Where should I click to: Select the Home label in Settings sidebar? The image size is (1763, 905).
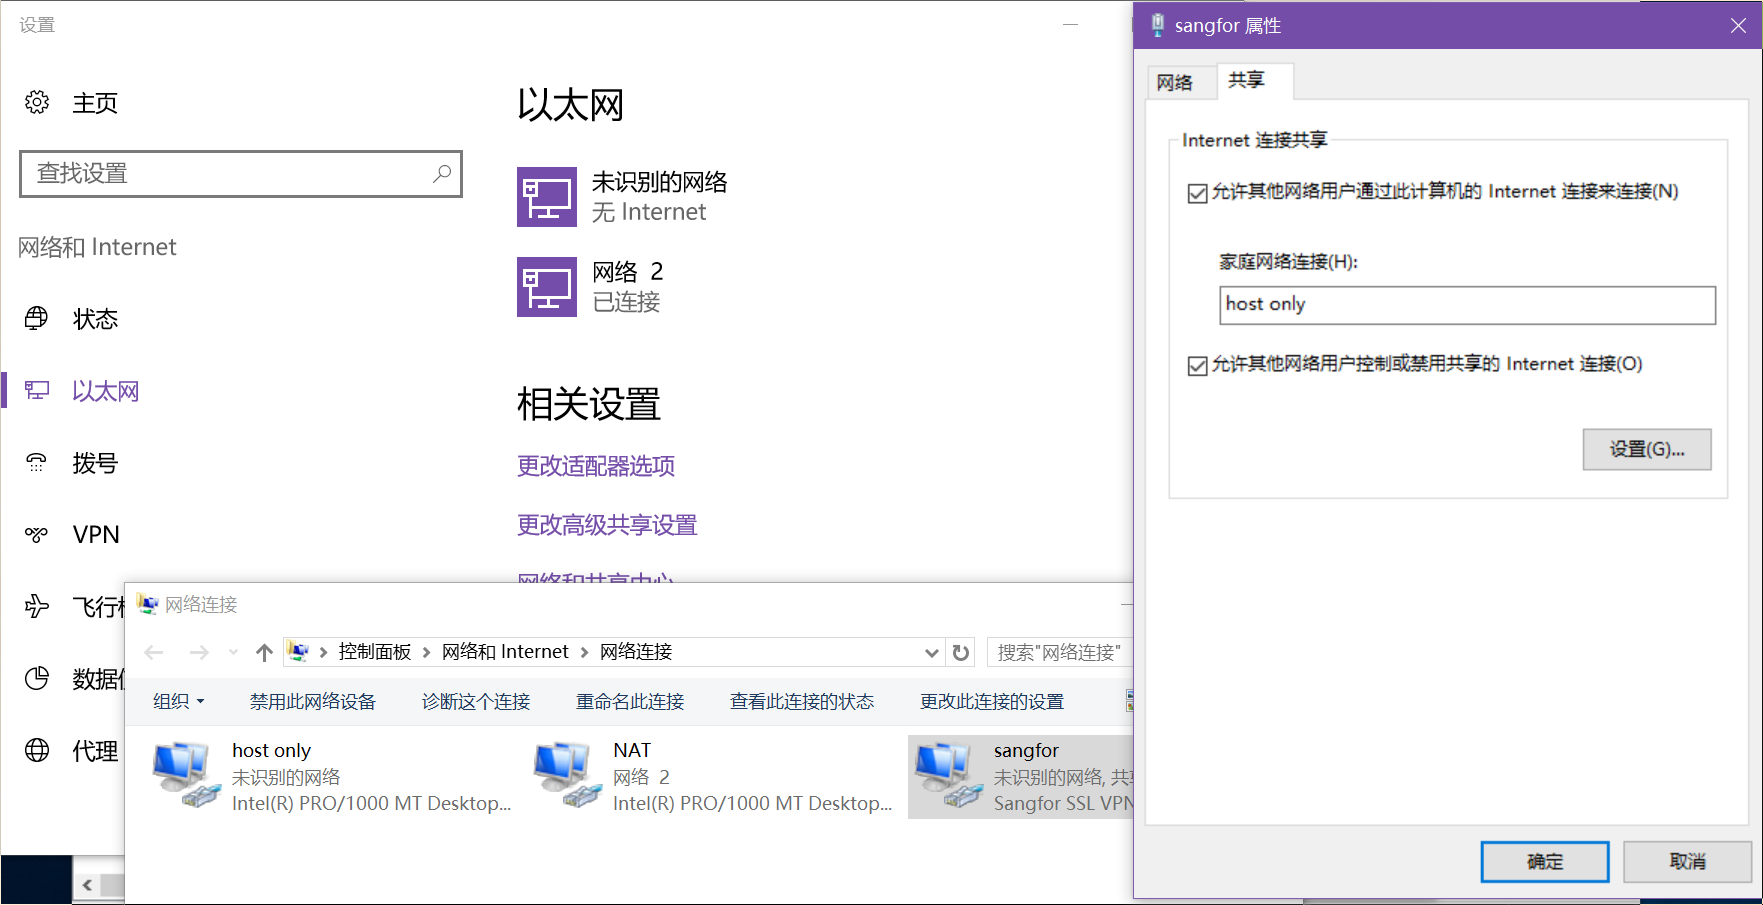click(95, 103)
